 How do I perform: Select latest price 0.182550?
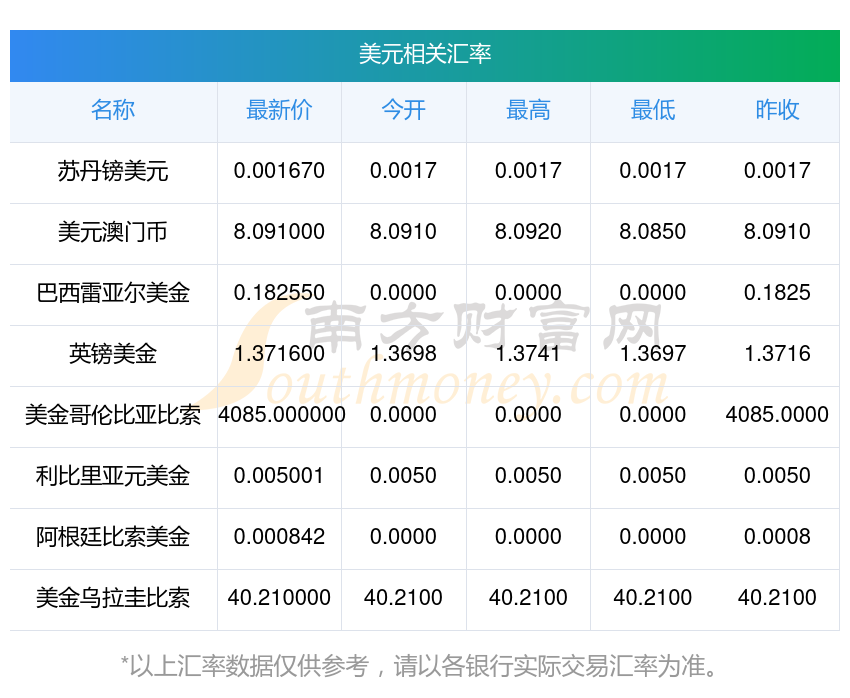click(x=279, y=293)
